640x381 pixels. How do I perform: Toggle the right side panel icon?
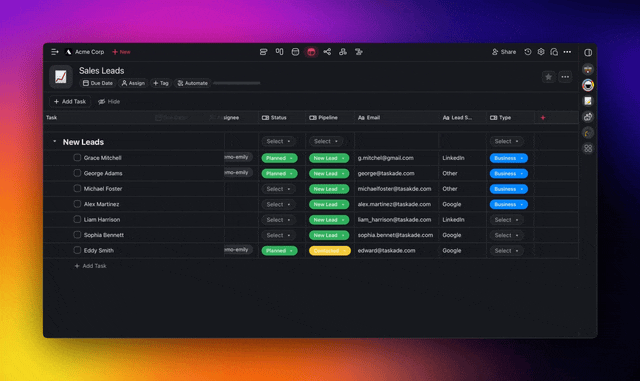[588, 53]
